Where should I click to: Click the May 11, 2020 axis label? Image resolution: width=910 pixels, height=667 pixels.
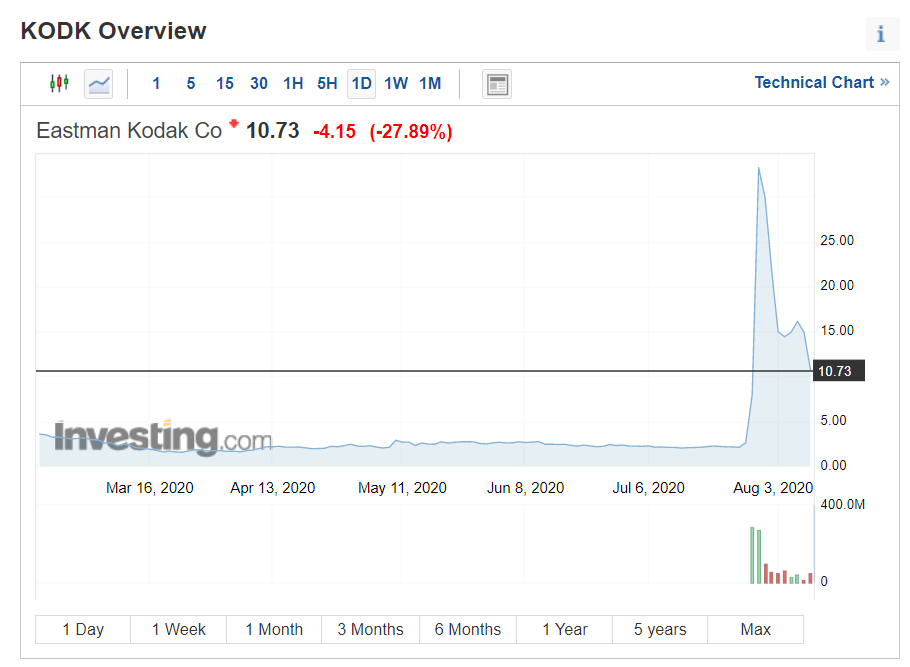[x=402, y=488]
